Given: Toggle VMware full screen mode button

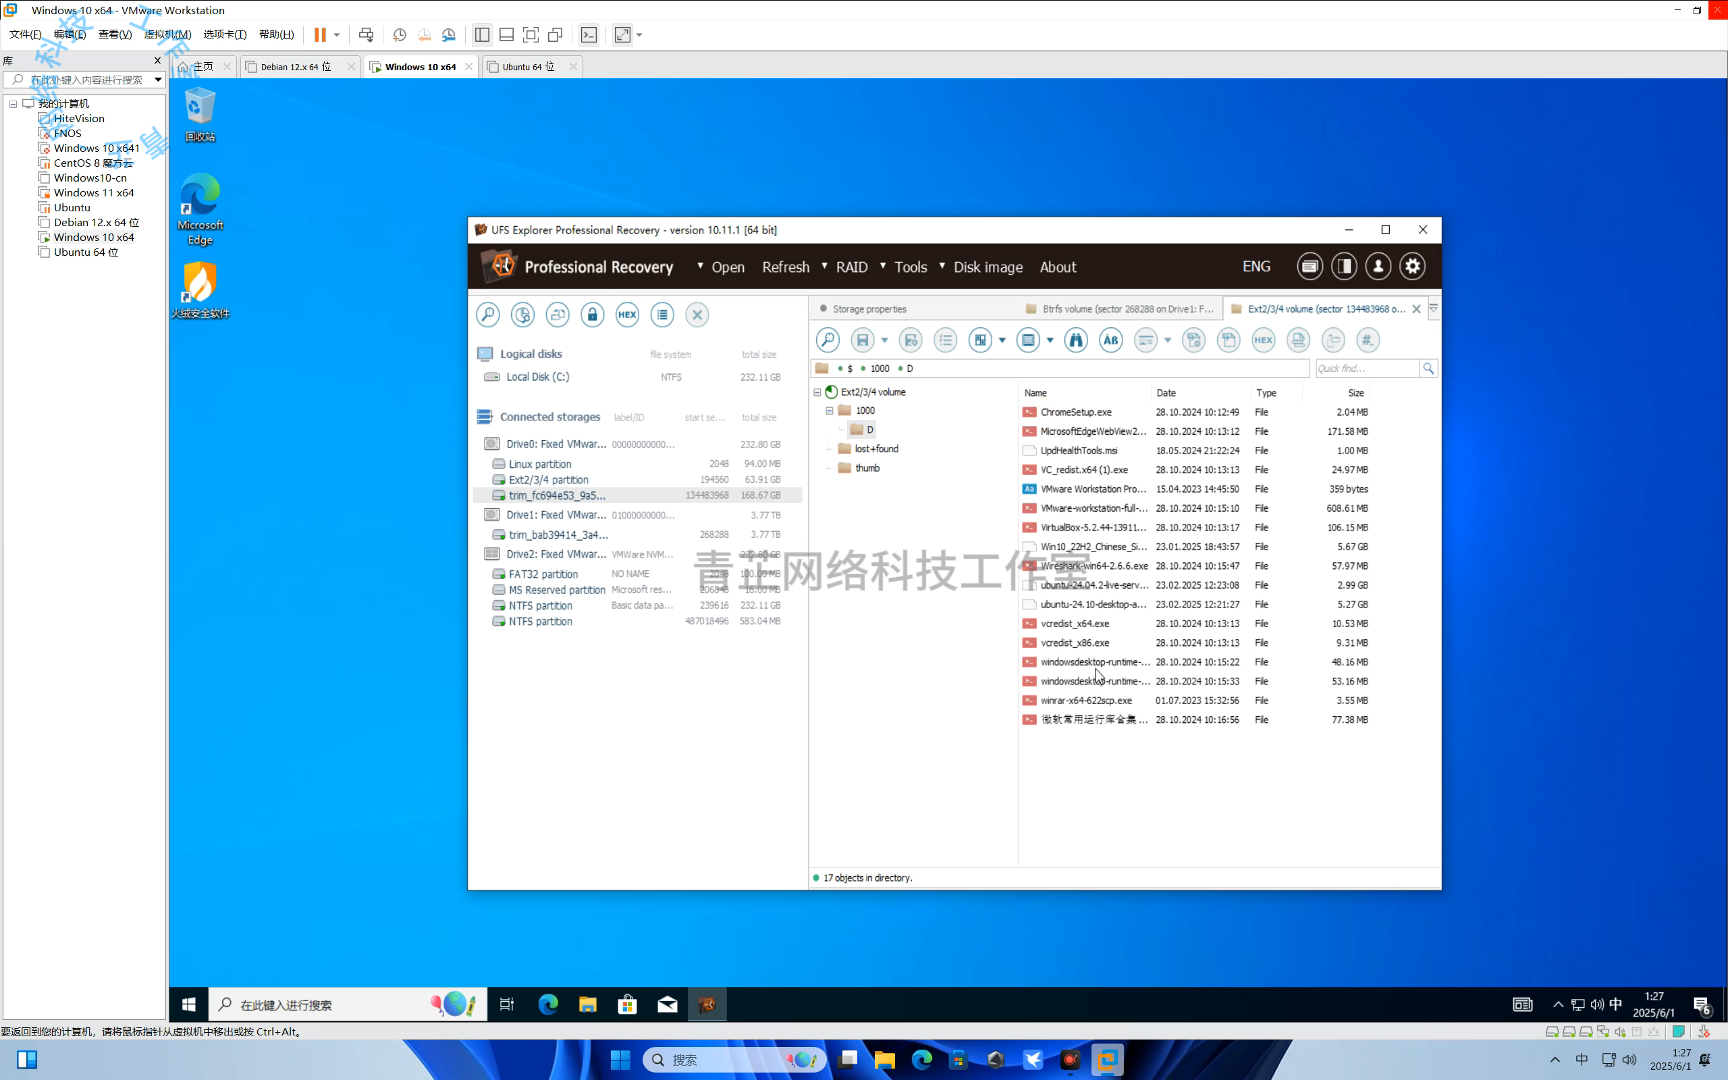Looking at the screenshot, I should (531, 35).
